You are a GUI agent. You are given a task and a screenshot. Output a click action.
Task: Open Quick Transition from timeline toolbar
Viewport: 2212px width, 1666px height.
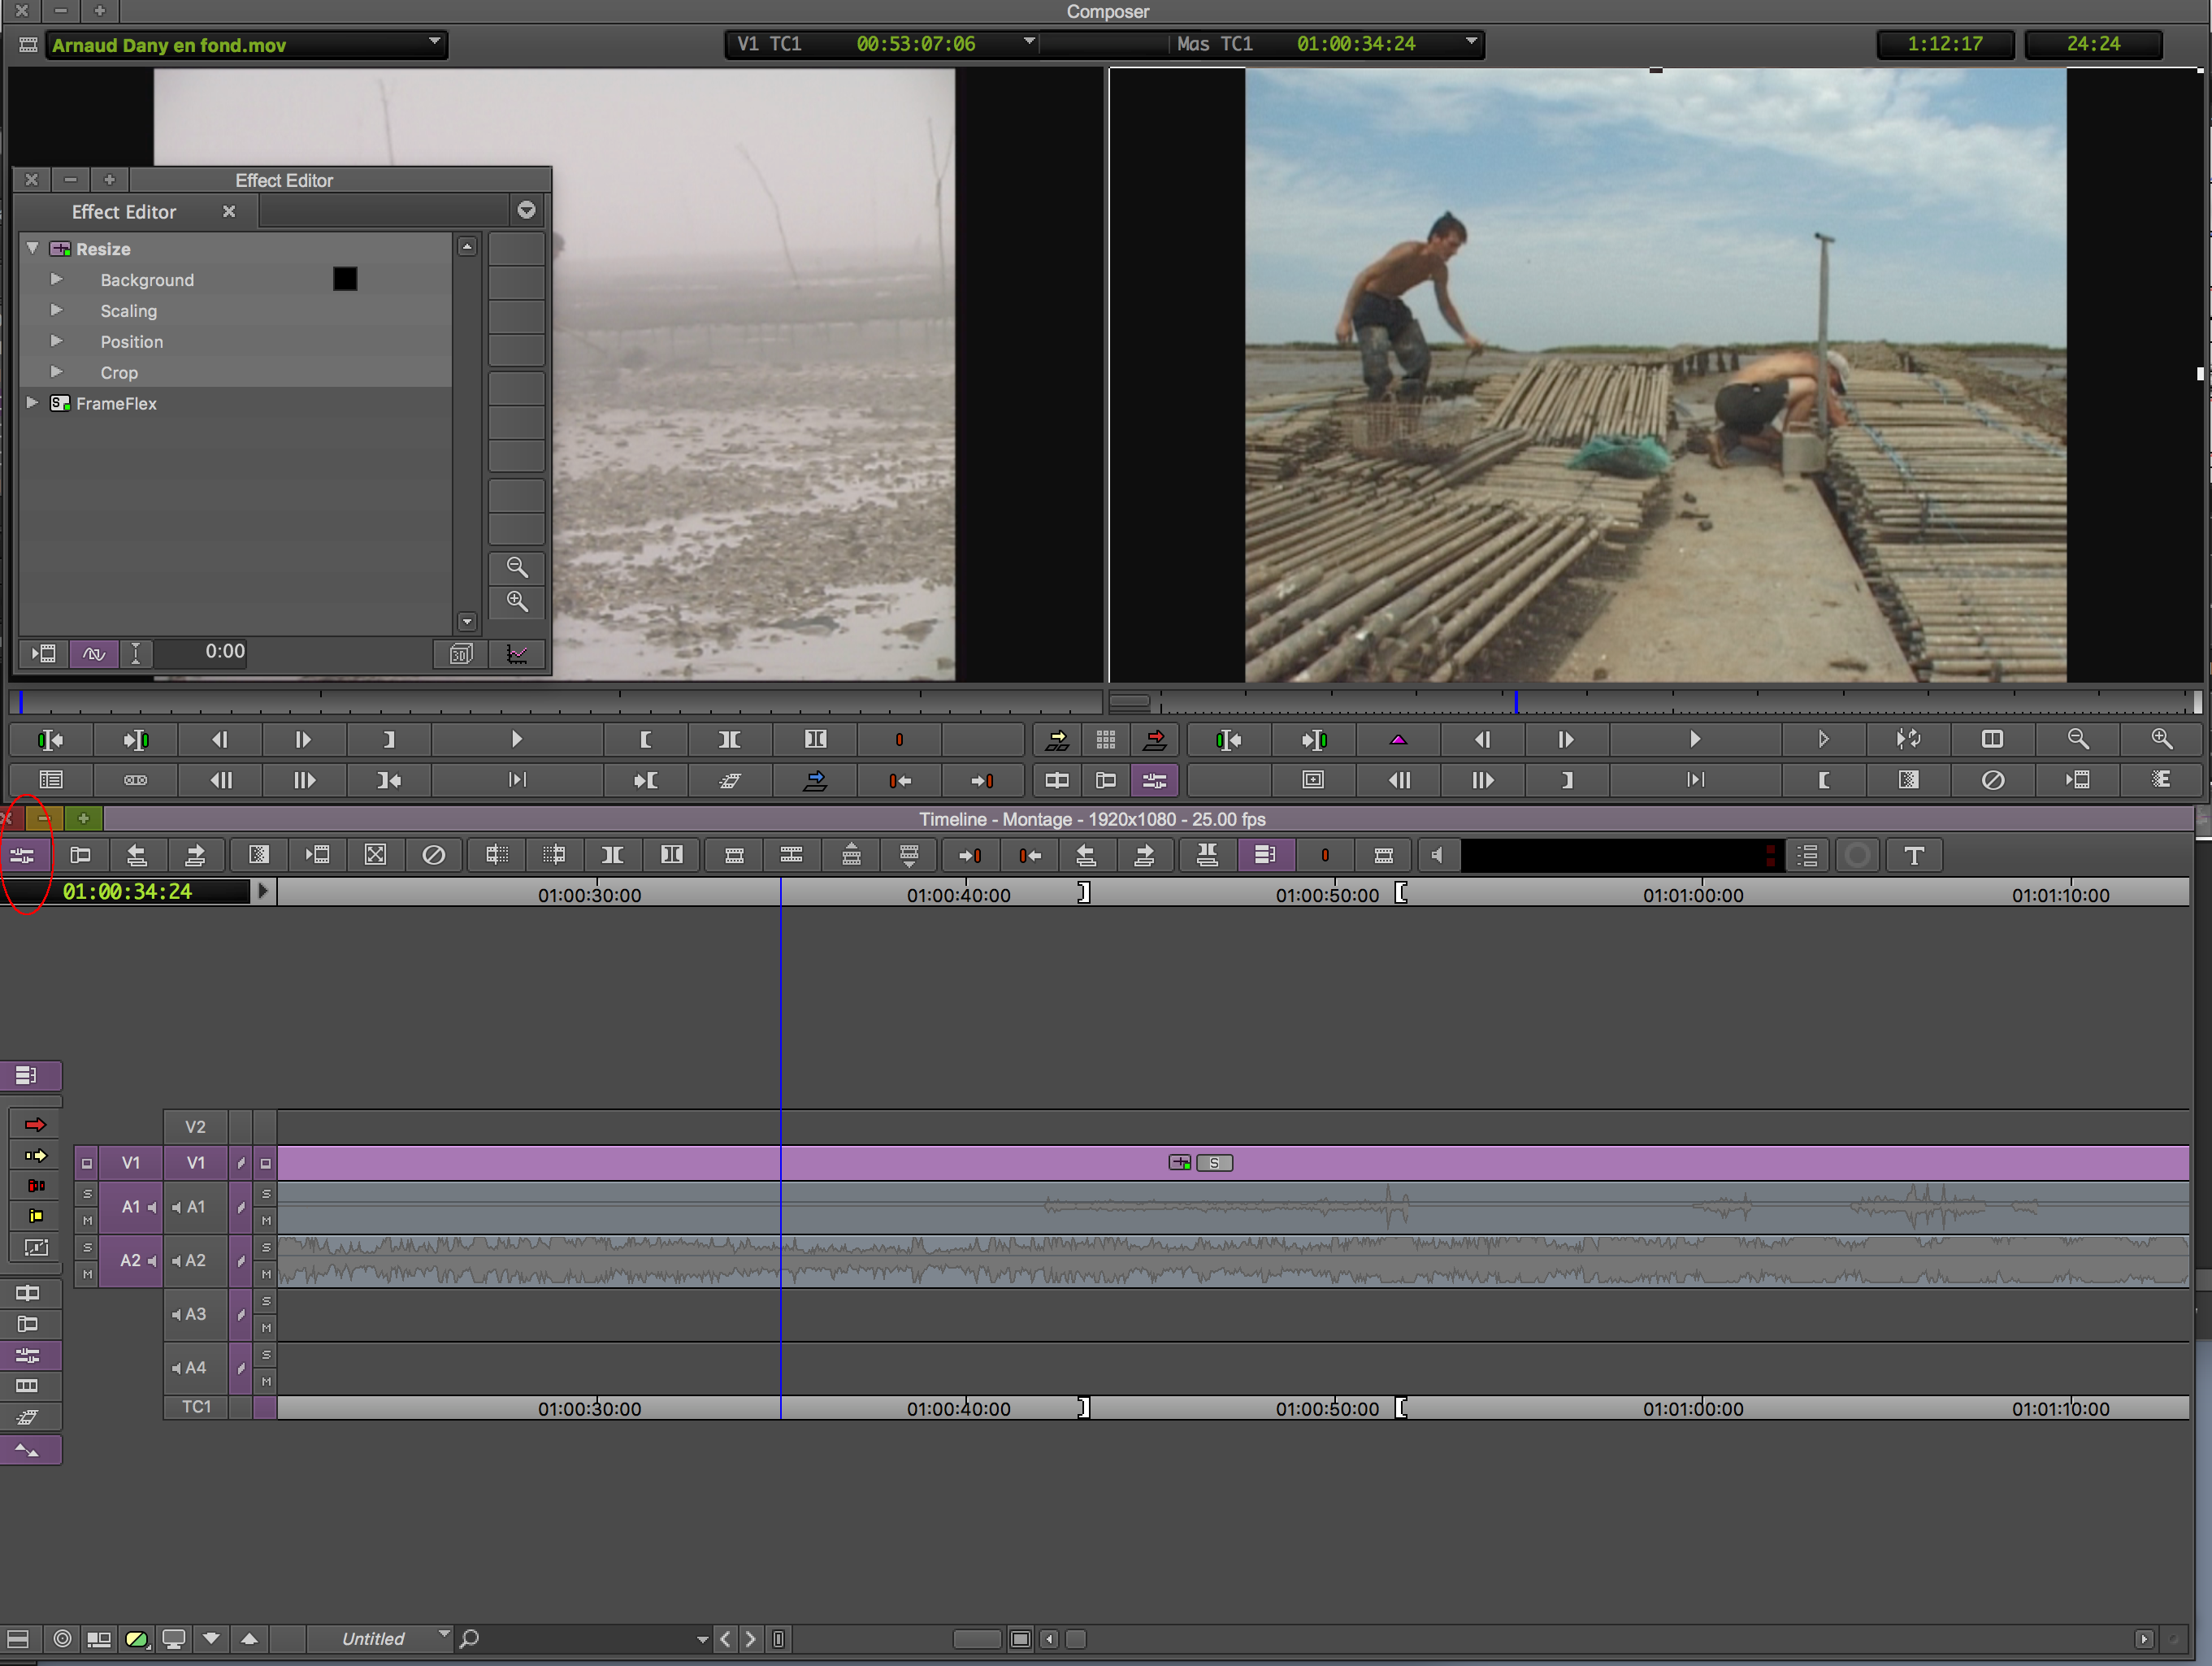pos(258,856)
